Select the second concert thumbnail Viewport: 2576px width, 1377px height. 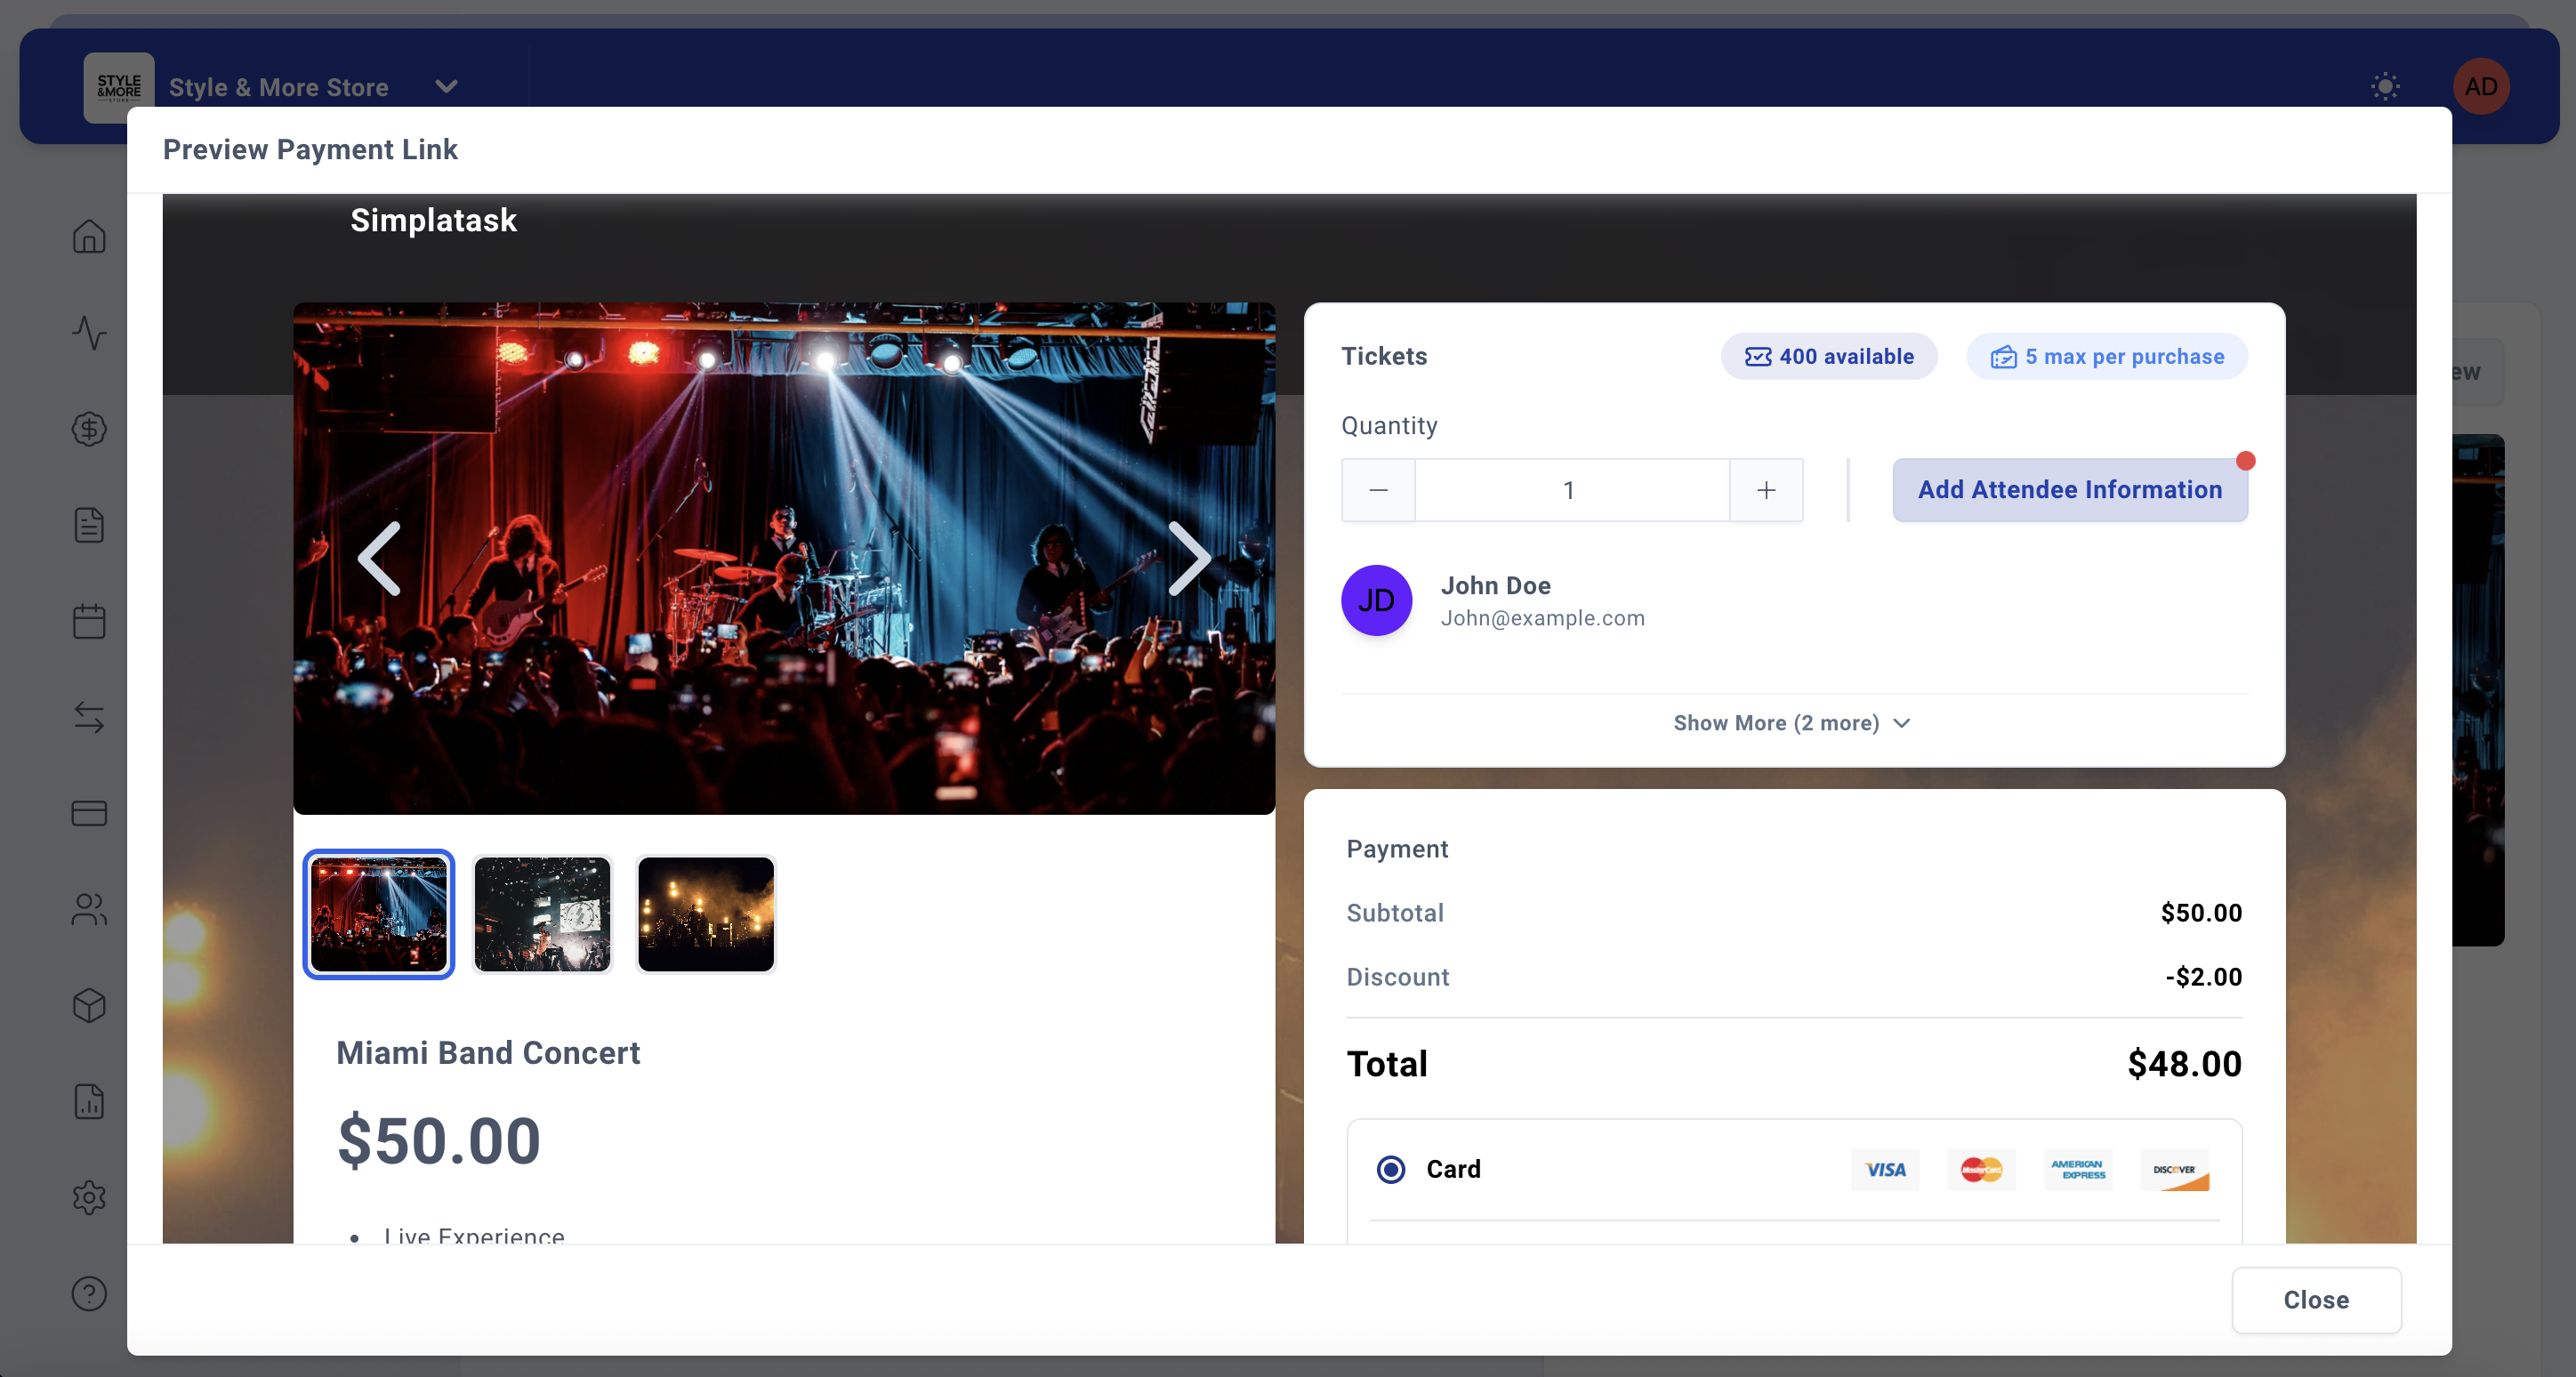tap(542, 914)
